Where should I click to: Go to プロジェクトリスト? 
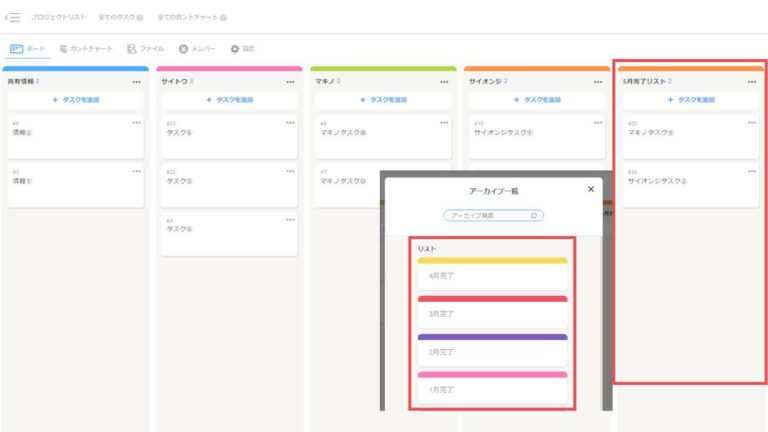click(x=58, y=17)
